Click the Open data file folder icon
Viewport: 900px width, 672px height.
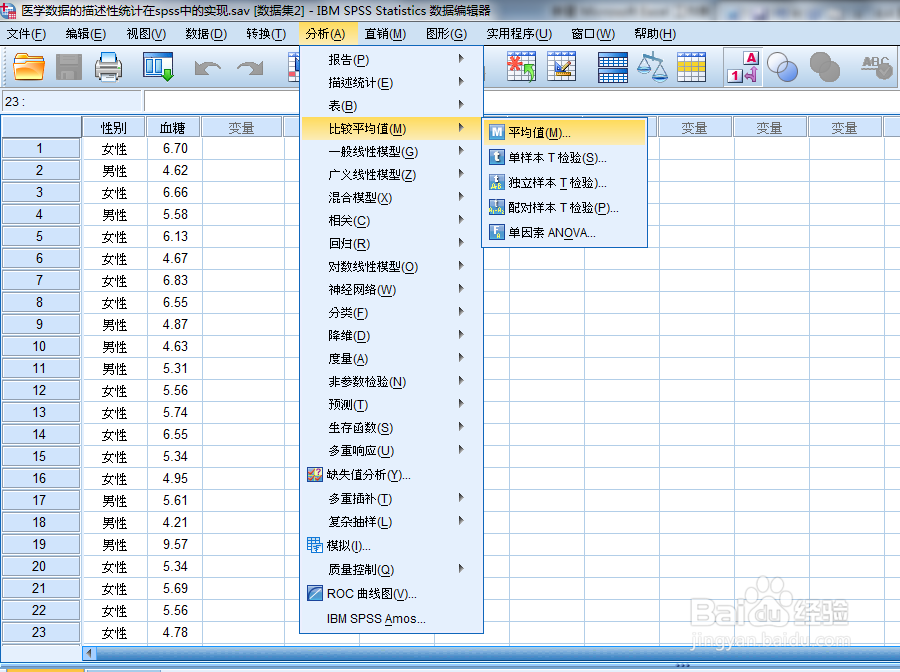coord(29,67)
